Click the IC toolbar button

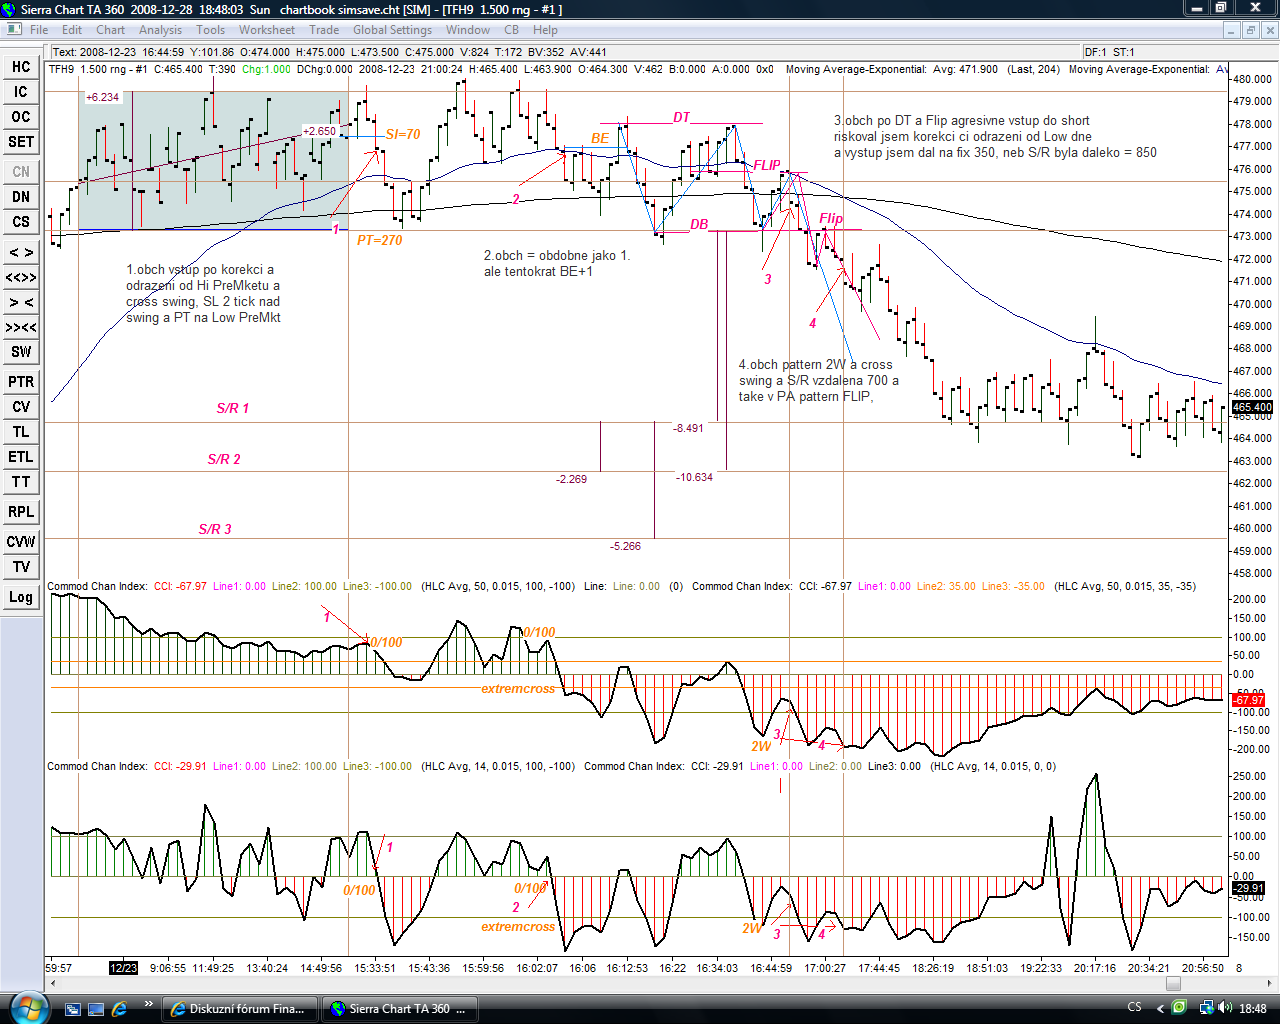21,92
